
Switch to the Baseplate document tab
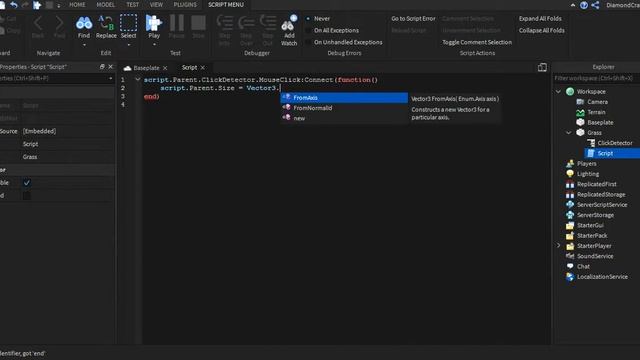[x=146, y=68]
